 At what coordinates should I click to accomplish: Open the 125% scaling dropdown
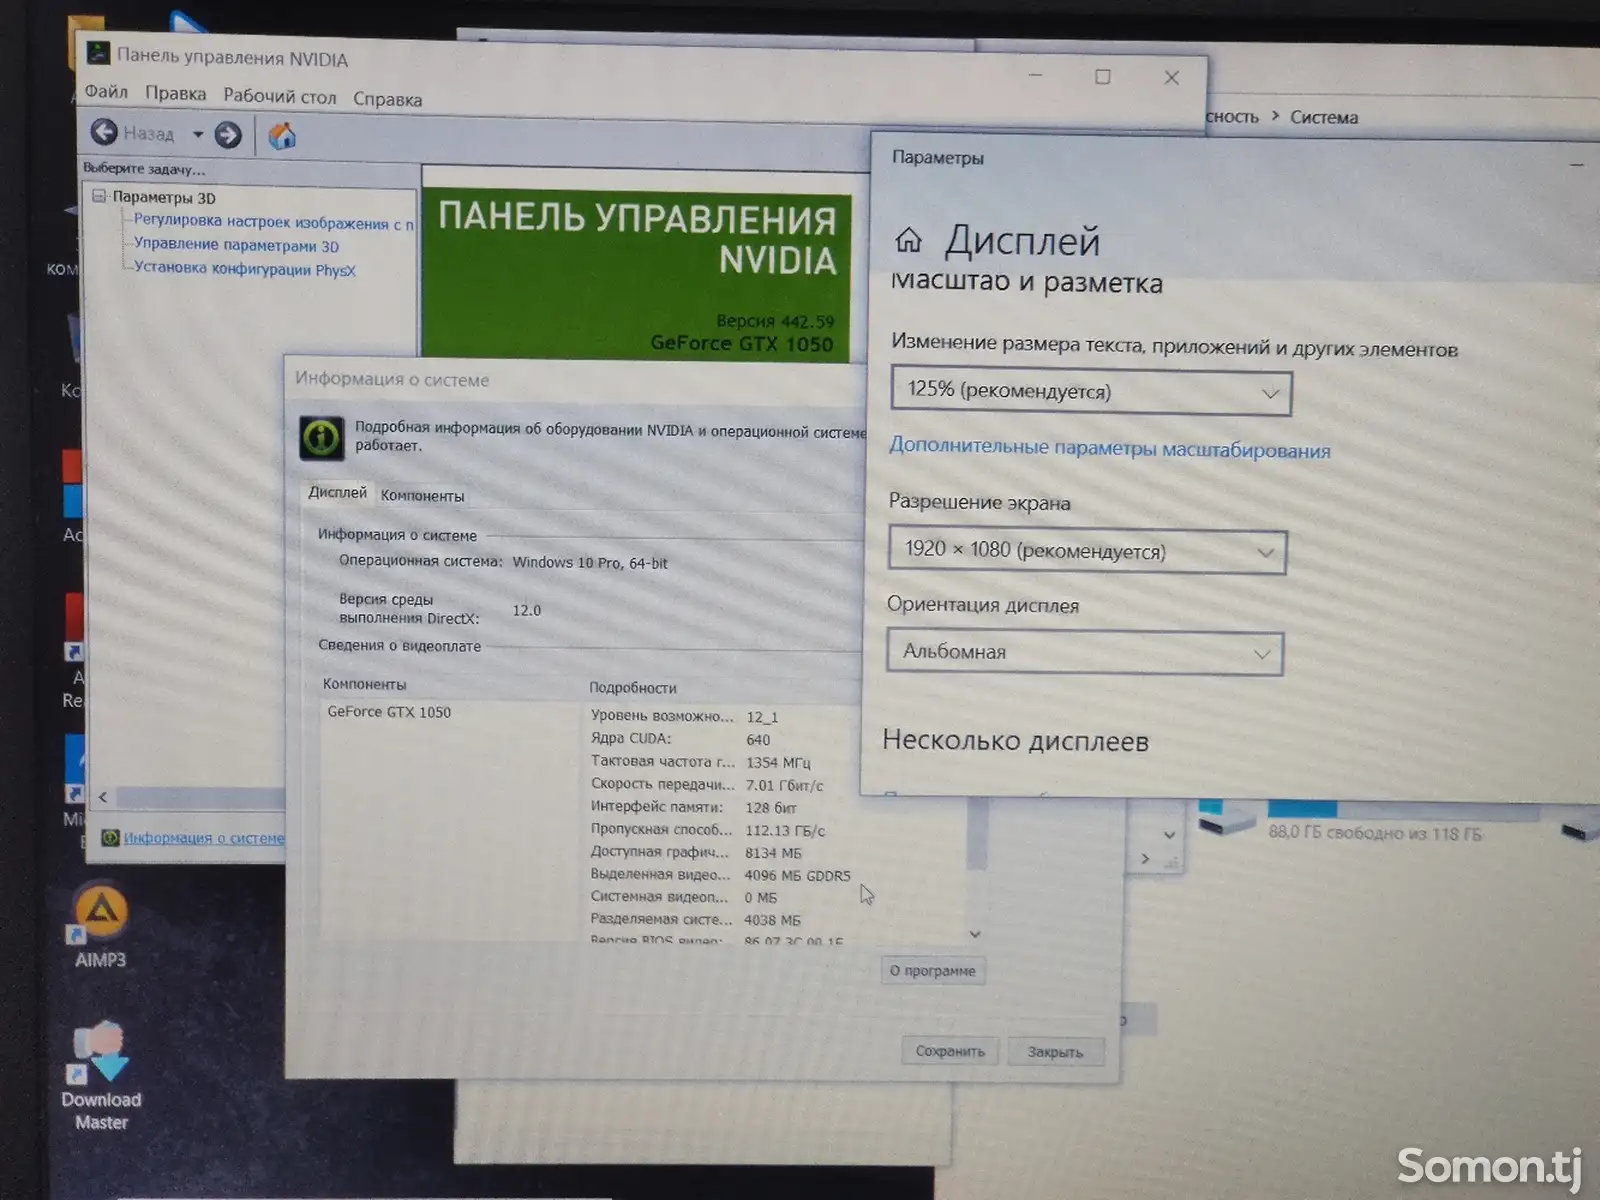click(x=1091, y=392)
